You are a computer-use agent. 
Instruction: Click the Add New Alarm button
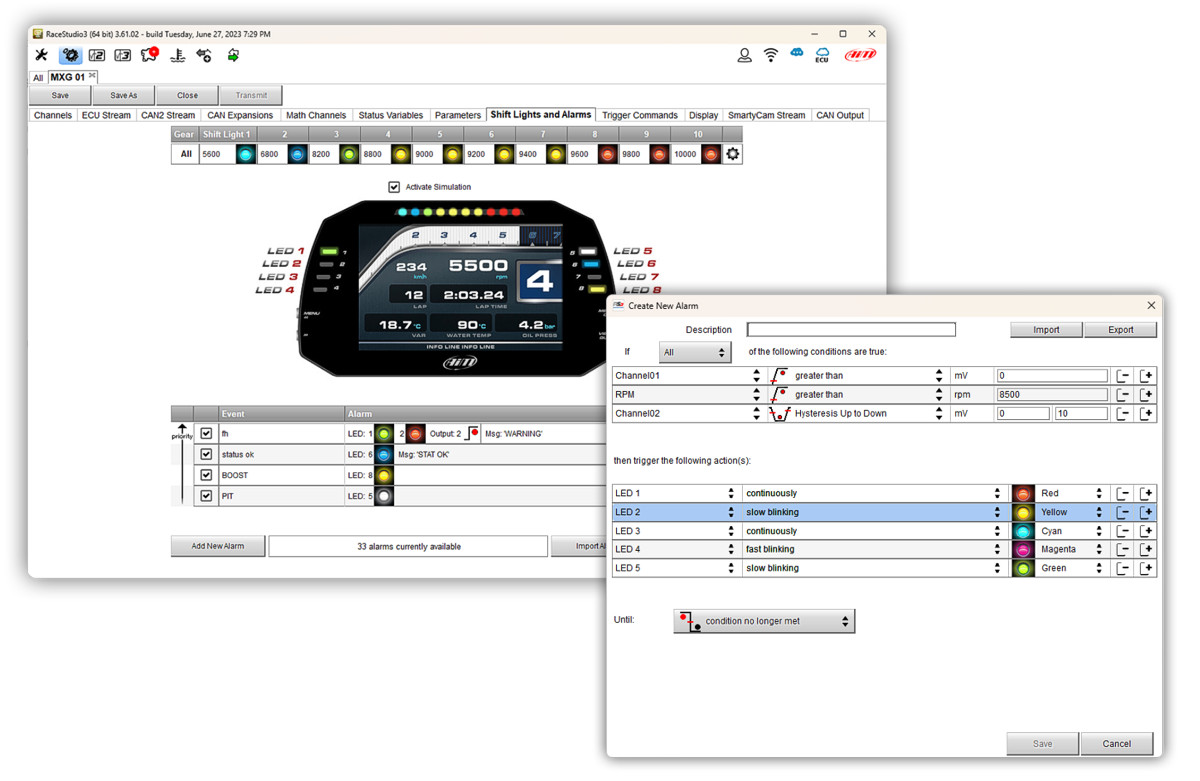tap(217, 546)
